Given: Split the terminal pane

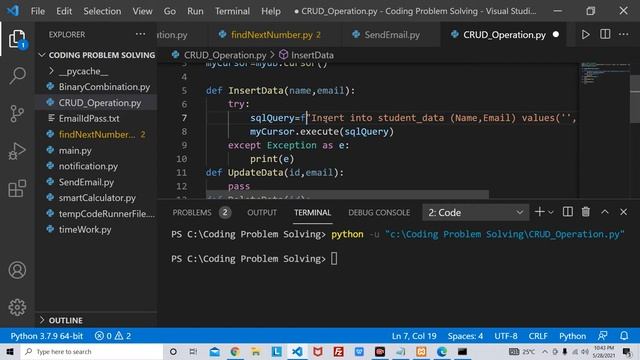Looking at the screenshot, I should 567,212.
